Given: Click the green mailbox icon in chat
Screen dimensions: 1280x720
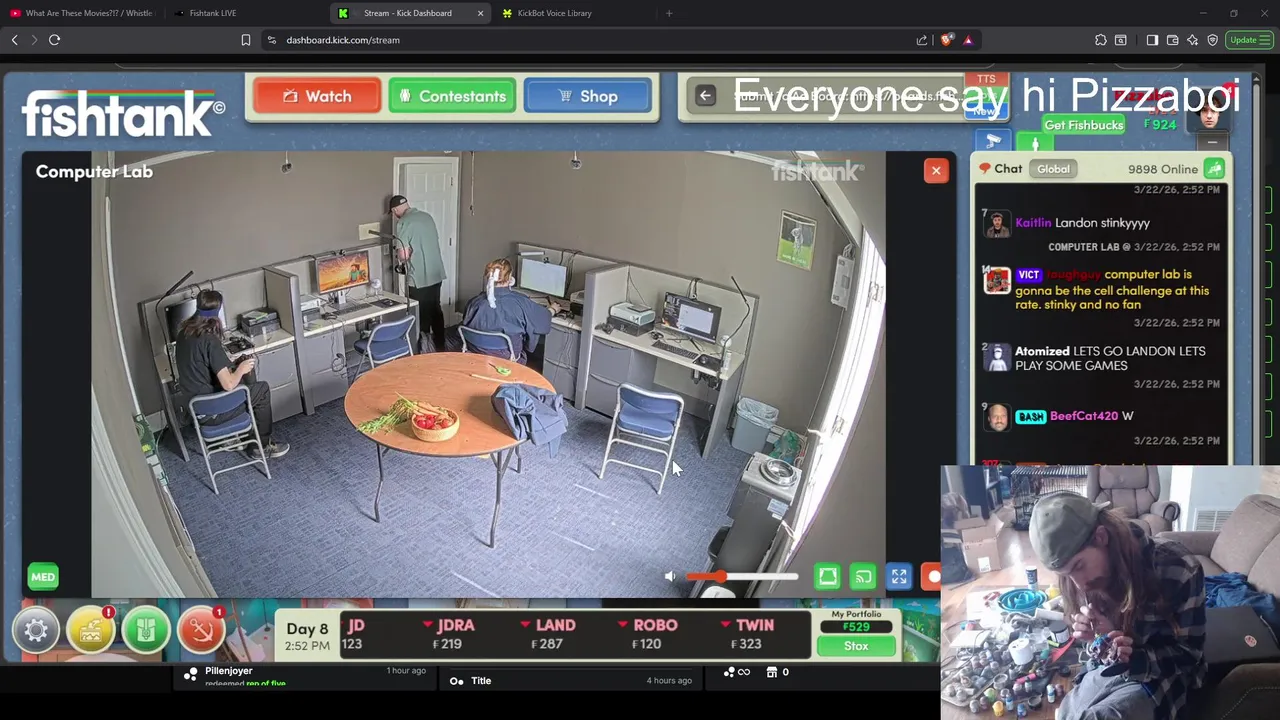Looking at the screenshot, I should pos(1213,169).
